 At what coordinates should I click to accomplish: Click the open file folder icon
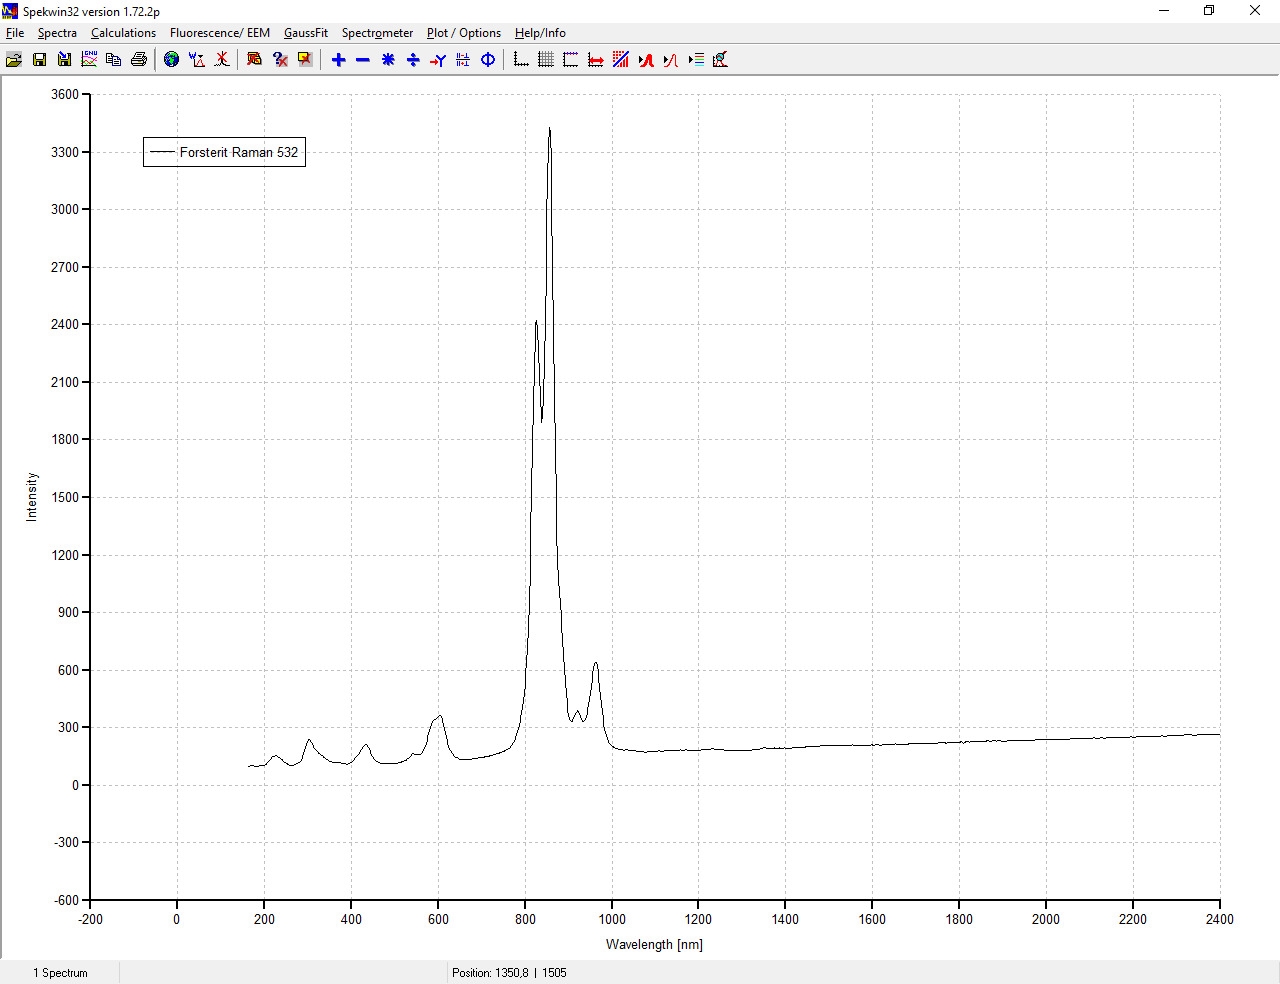(14, 60)
